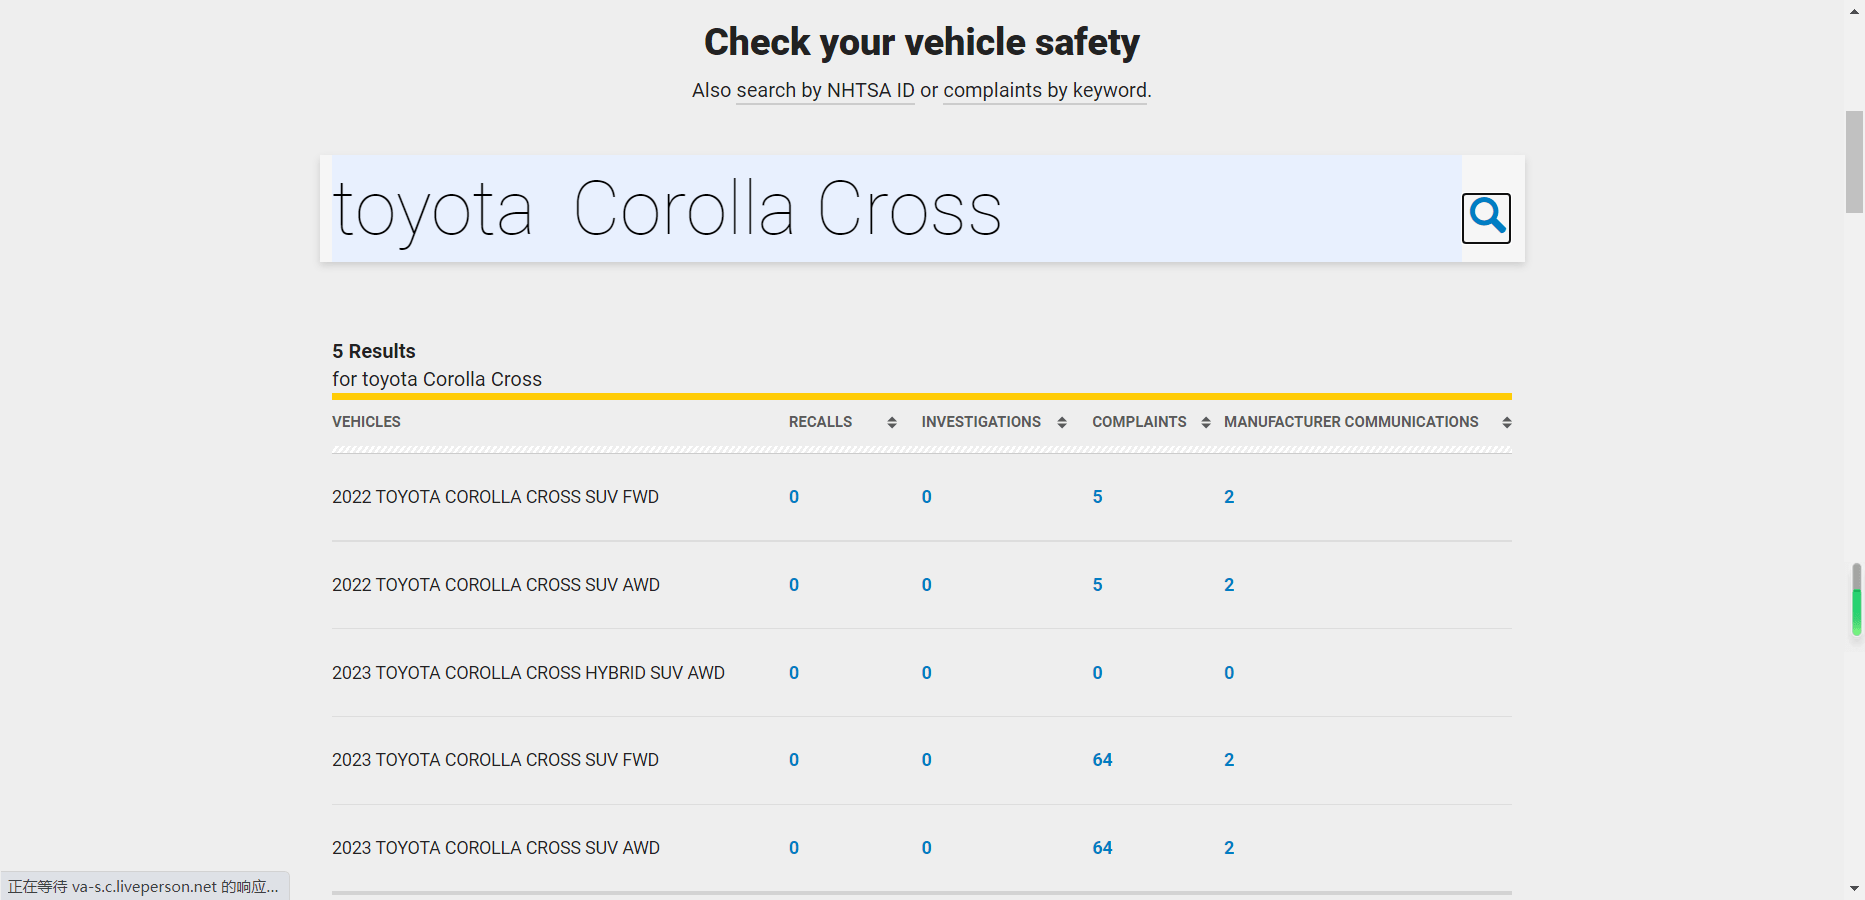Sort by Investigations column arrows

tap(1062, 423)
